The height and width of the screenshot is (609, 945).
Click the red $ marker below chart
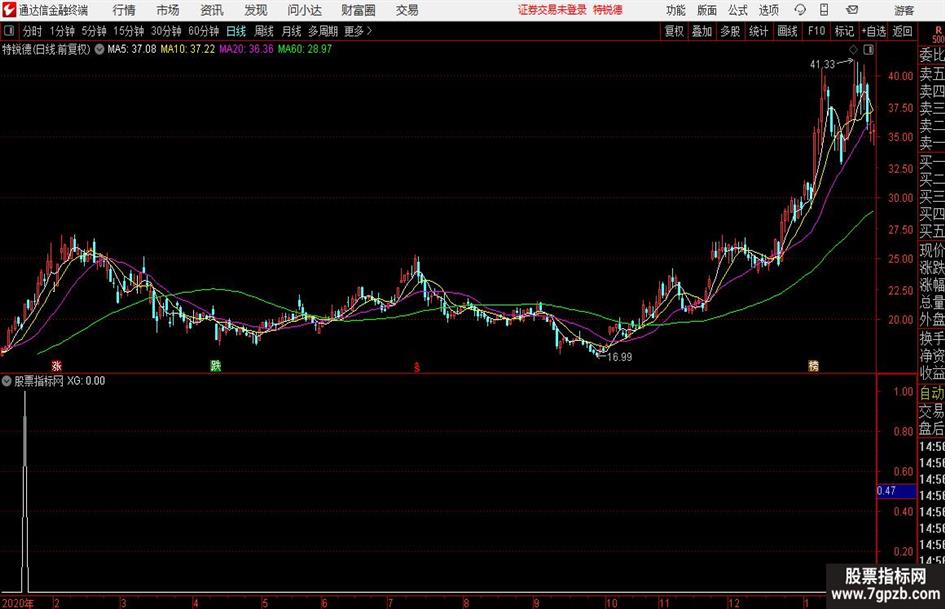click(416, 367)
